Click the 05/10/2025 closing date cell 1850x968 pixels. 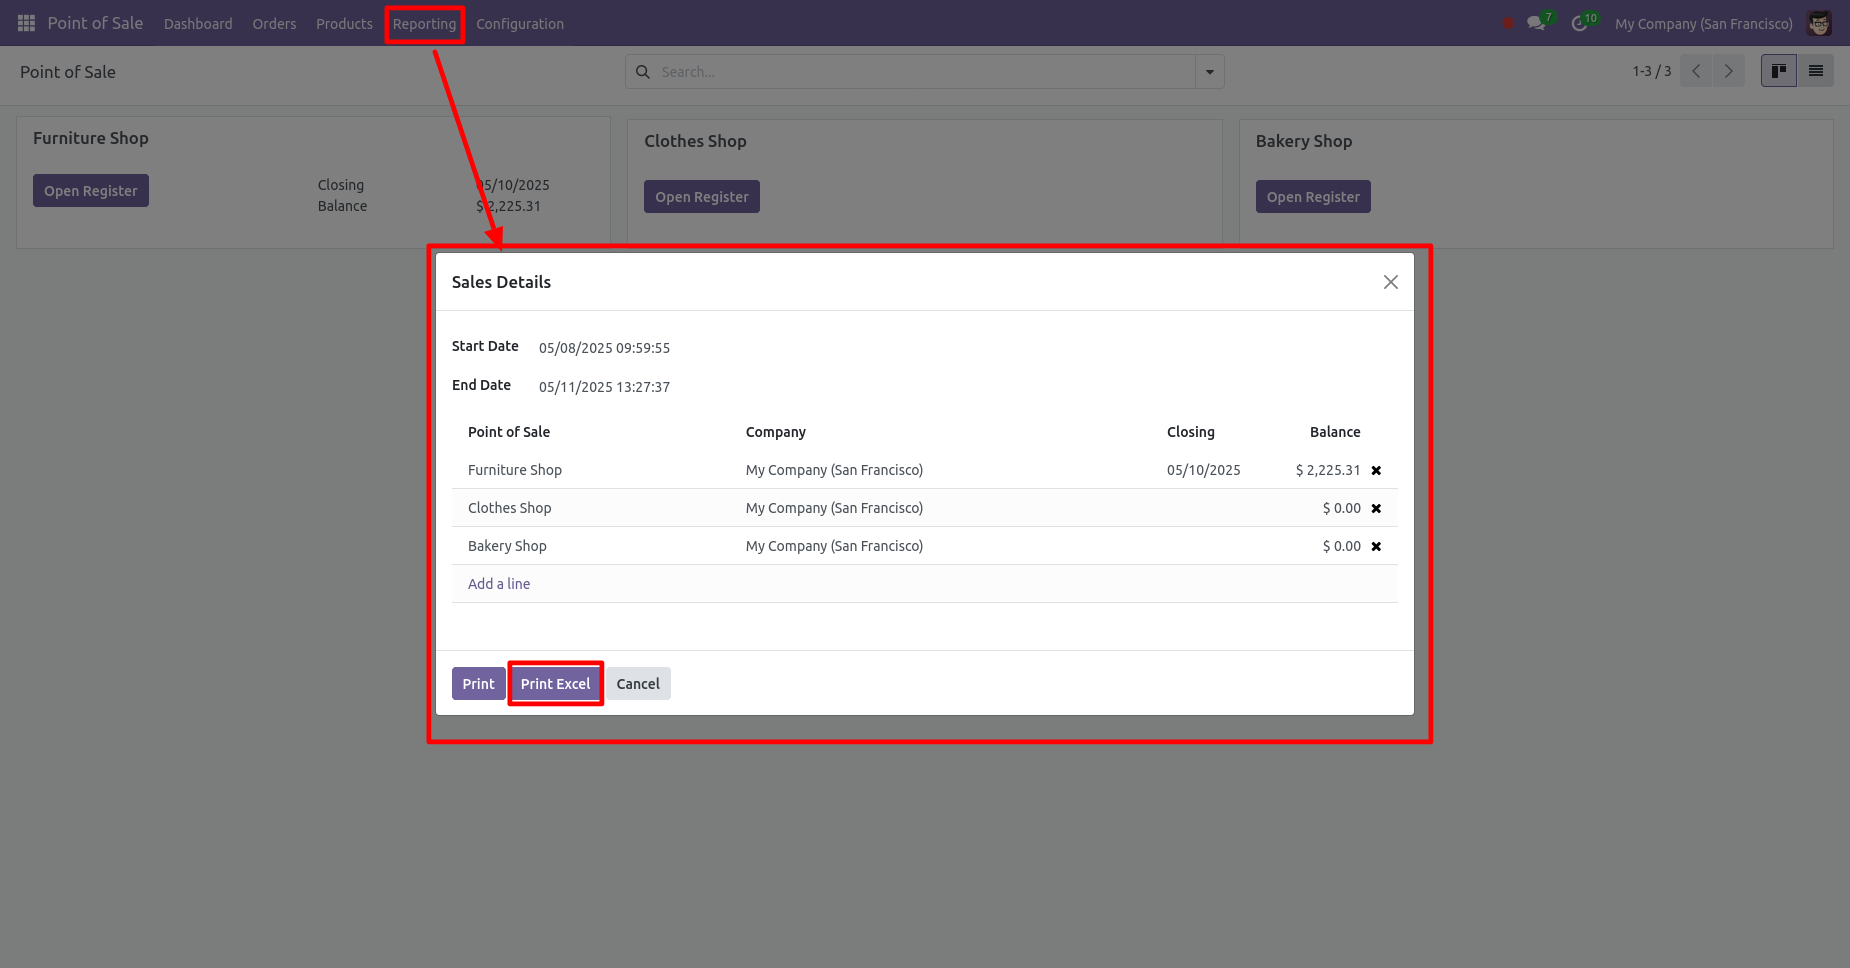pos(1204,470)
